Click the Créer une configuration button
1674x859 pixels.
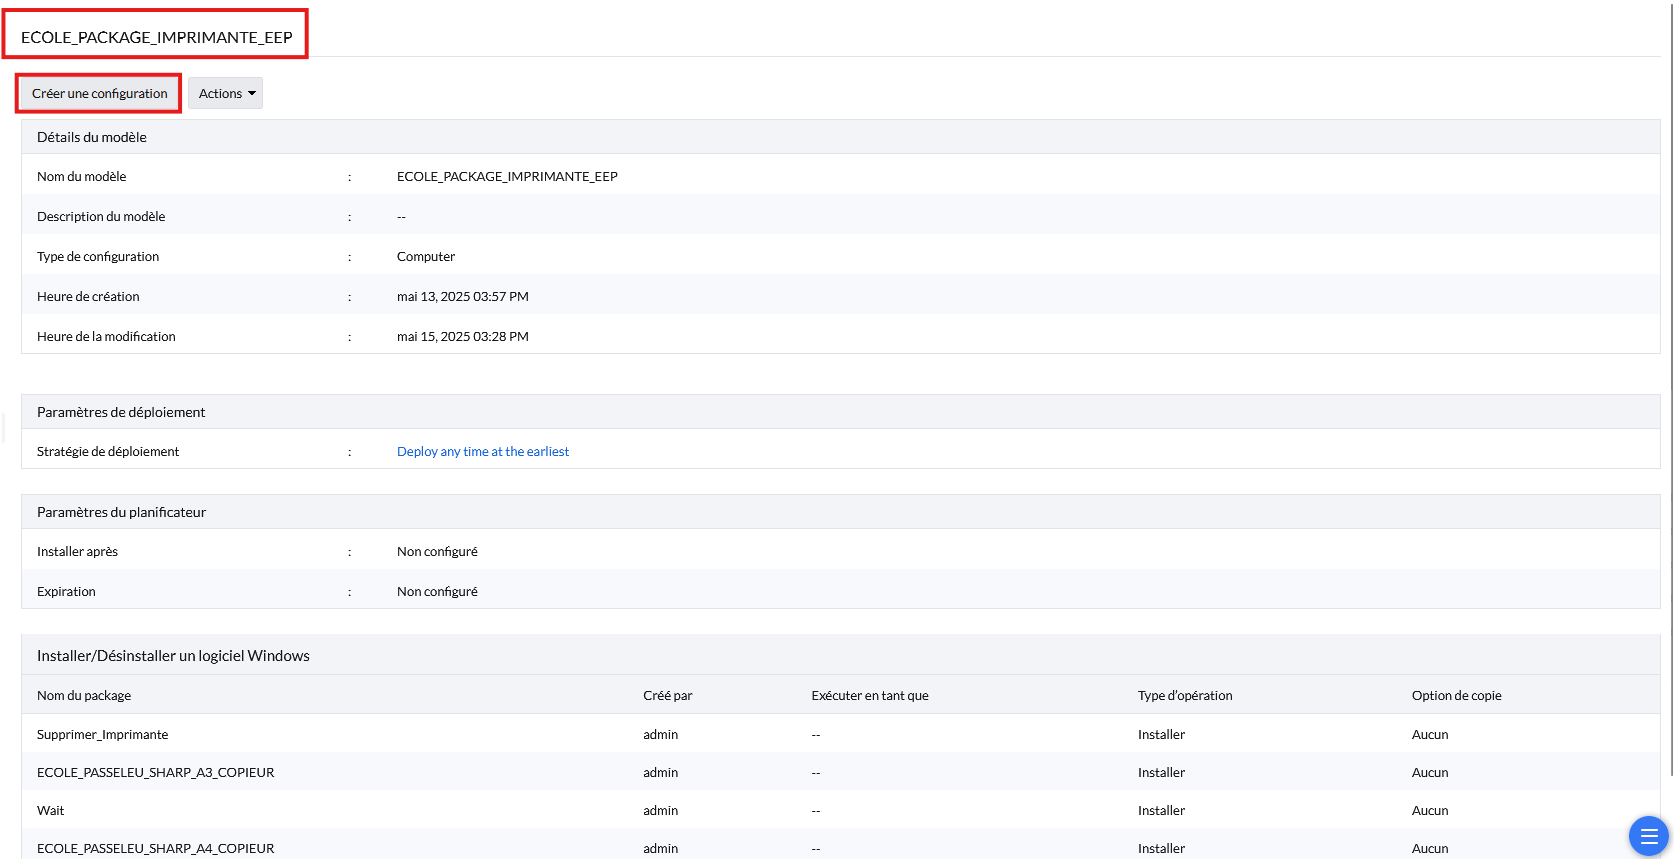[x=99, y=93]
